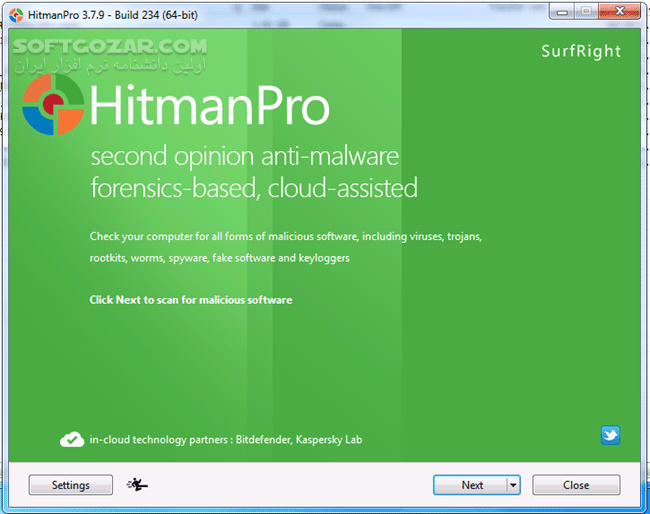Open the Settings button
Viewport: 650px width, 514px height.
70,485
